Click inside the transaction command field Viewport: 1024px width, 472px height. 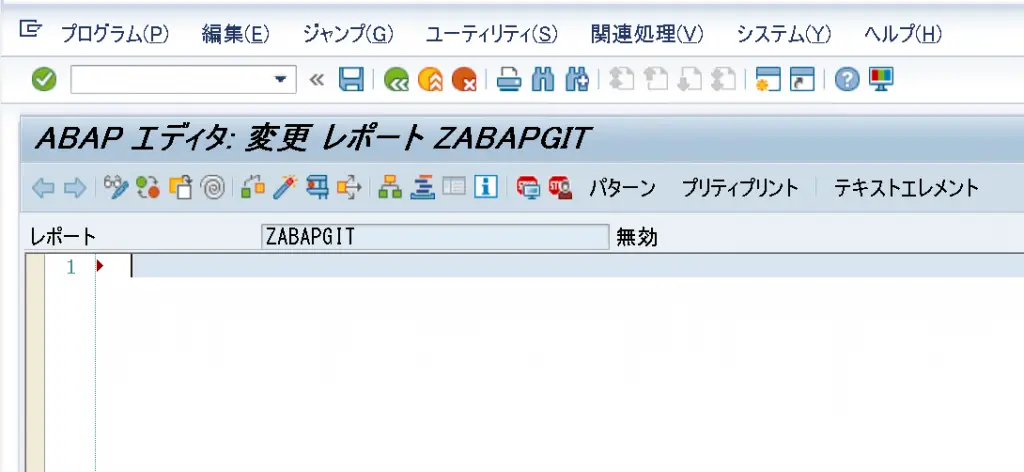point(171,80)
